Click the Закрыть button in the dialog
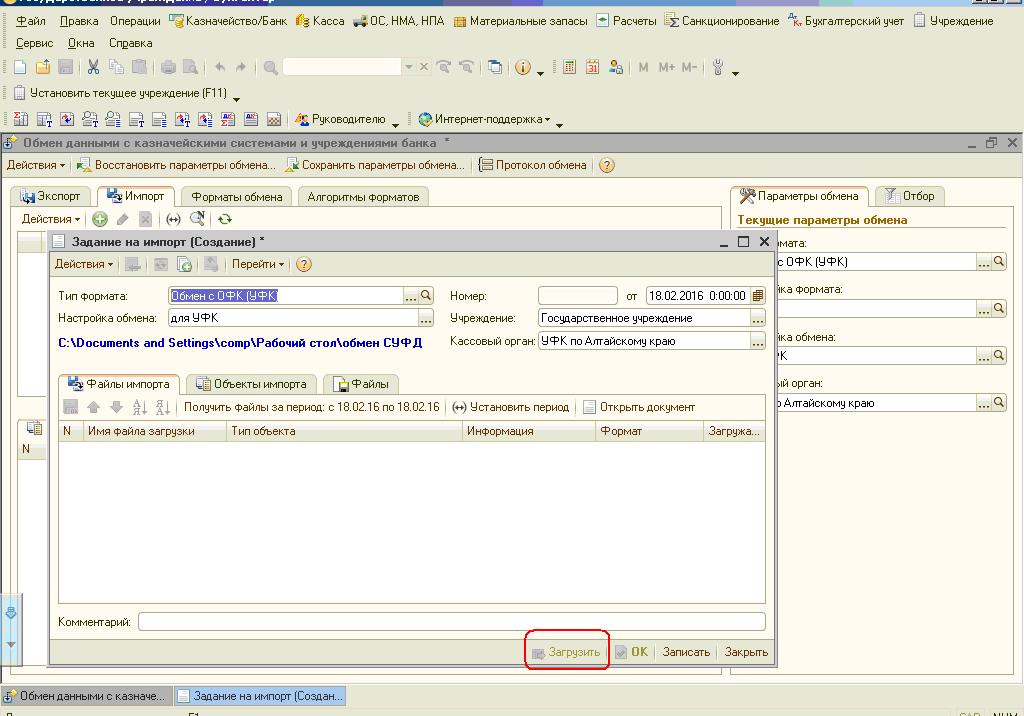 pyautogui.click(x=746, y=652)
